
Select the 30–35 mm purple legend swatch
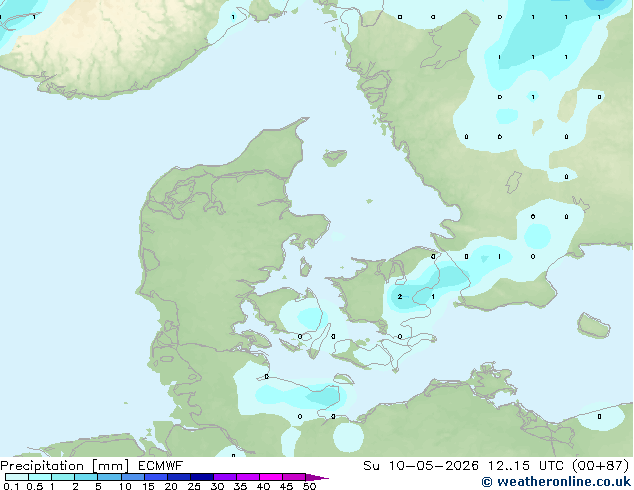pos(224,477)
